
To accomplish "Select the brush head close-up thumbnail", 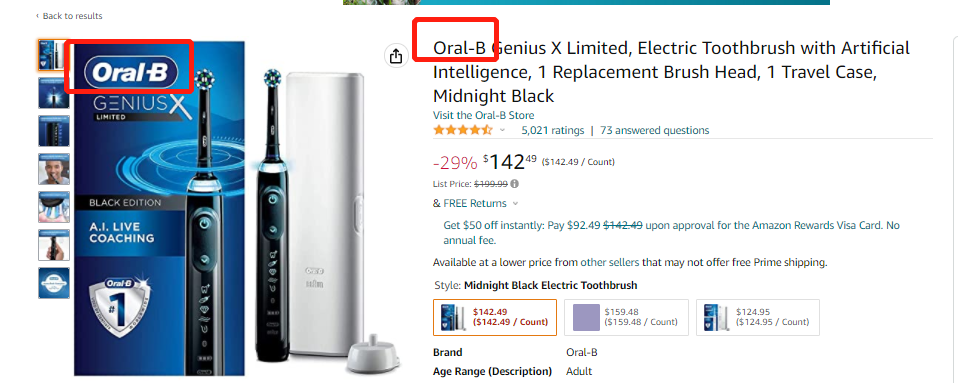I will [x=54, y=206].
